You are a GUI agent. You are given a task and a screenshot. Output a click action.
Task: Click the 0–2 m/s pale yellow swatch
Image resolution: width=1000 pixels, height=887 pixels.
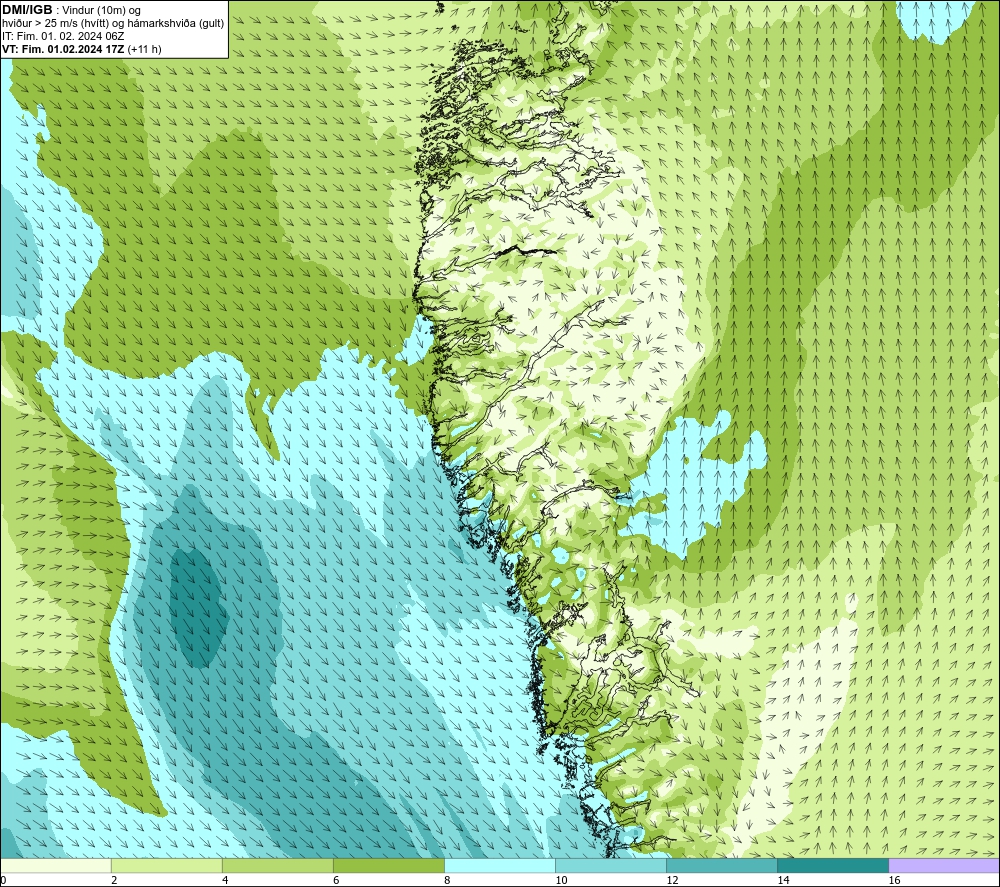tap(55, 865)
